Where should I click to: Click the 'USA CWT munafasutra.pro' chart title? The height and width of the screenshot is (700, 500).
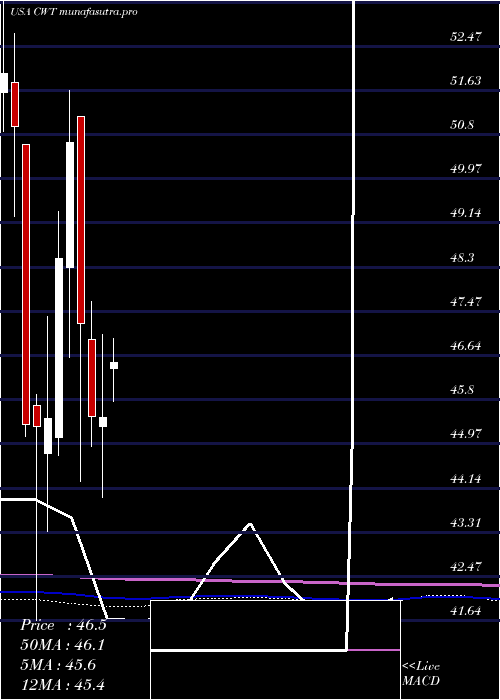[74, 12]
